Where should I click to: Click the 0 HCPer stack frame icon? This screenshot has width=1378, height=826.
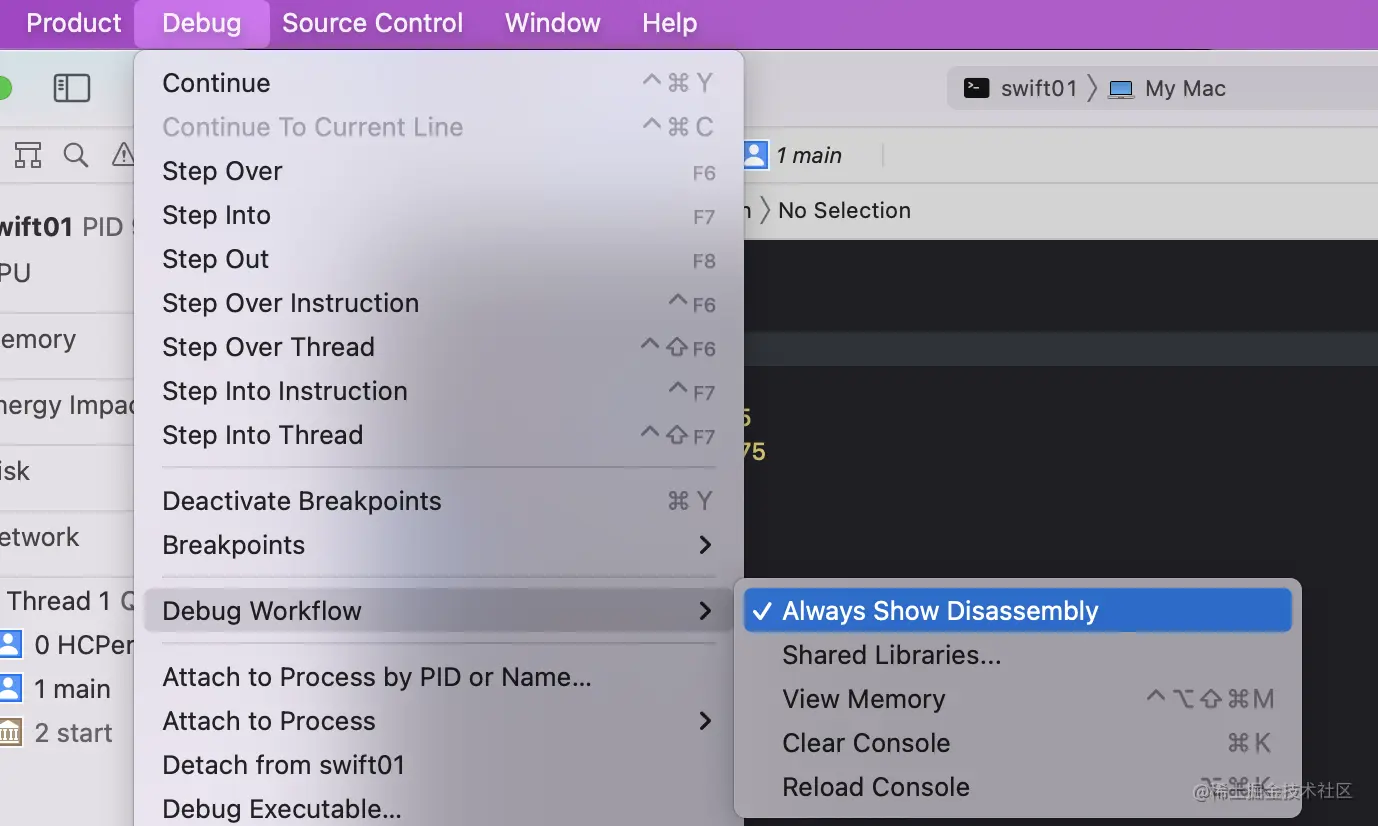point(10,645)
